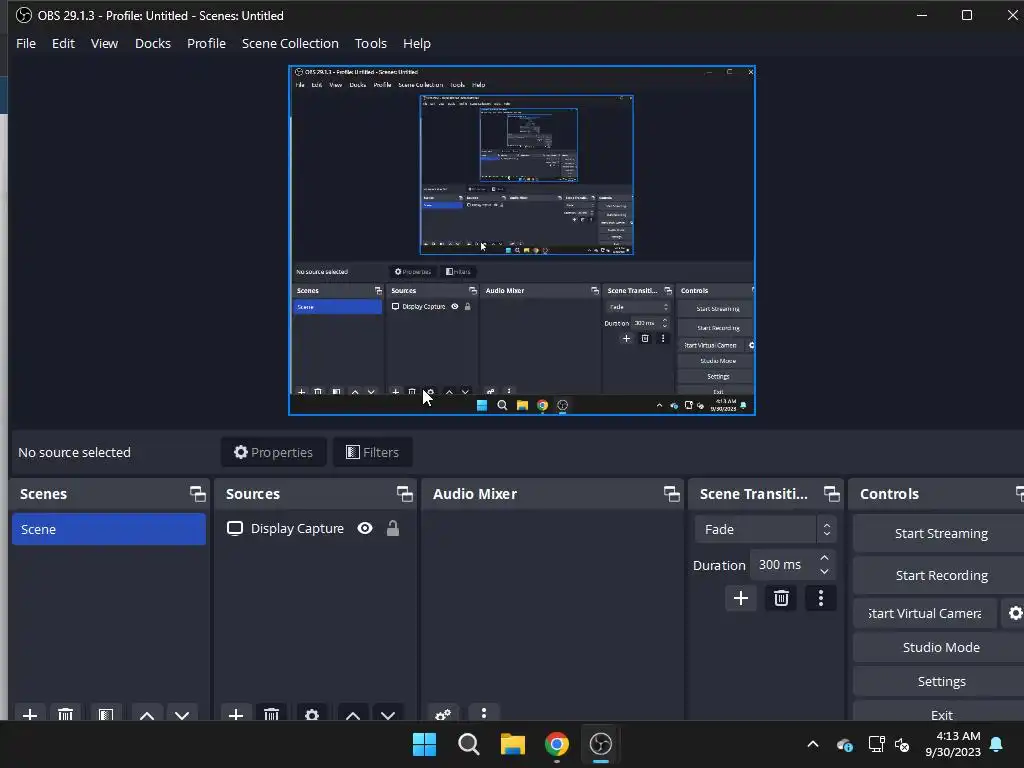Image resolution: width=1024 pixels, height=768 pixels.
Task: Open the Edit menu
Action: [63, 43]
